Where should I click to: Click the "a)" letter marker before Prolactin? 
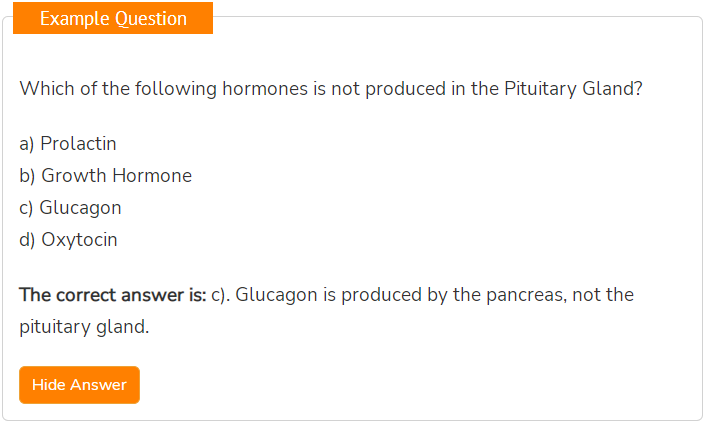(27, 144)
